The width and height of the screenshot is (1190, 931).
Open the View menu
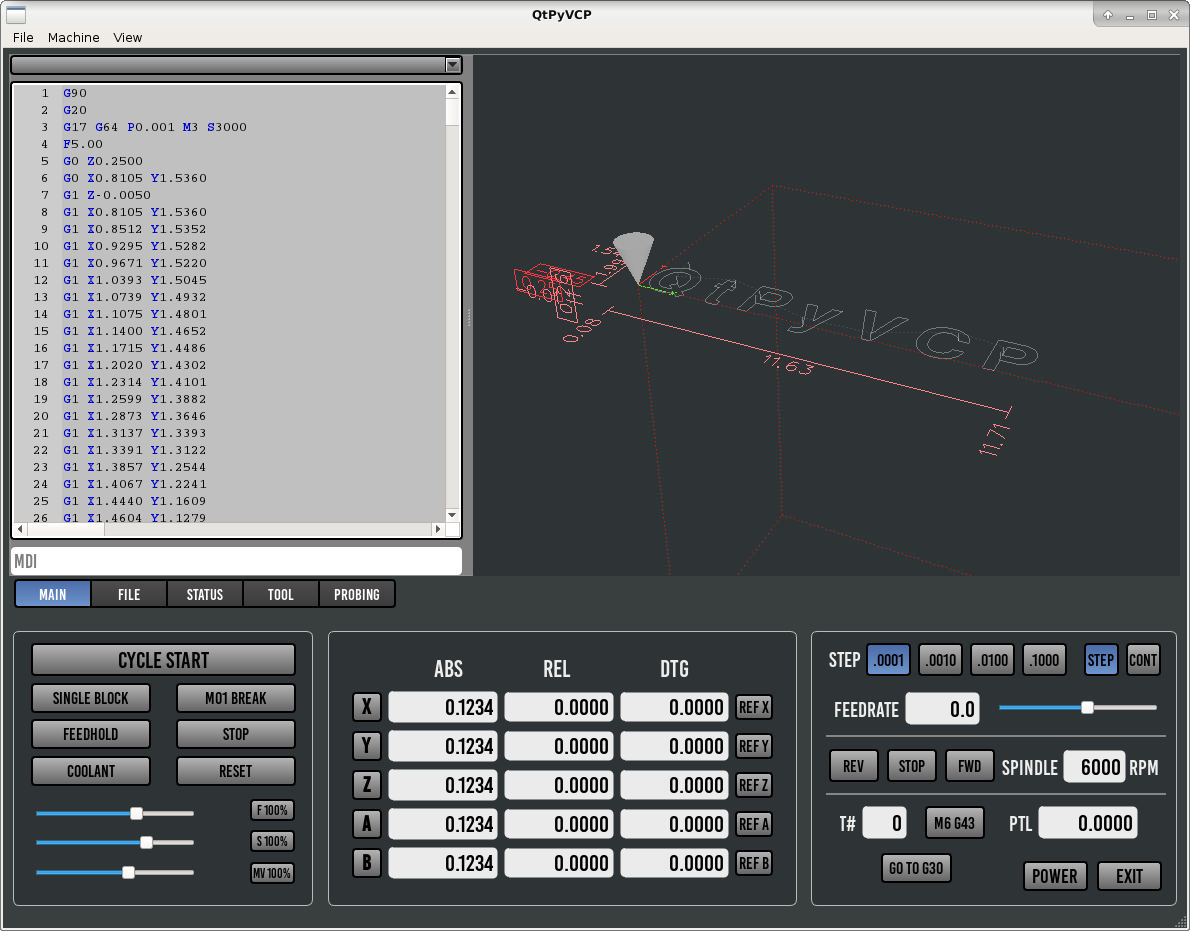coord(128,37)
